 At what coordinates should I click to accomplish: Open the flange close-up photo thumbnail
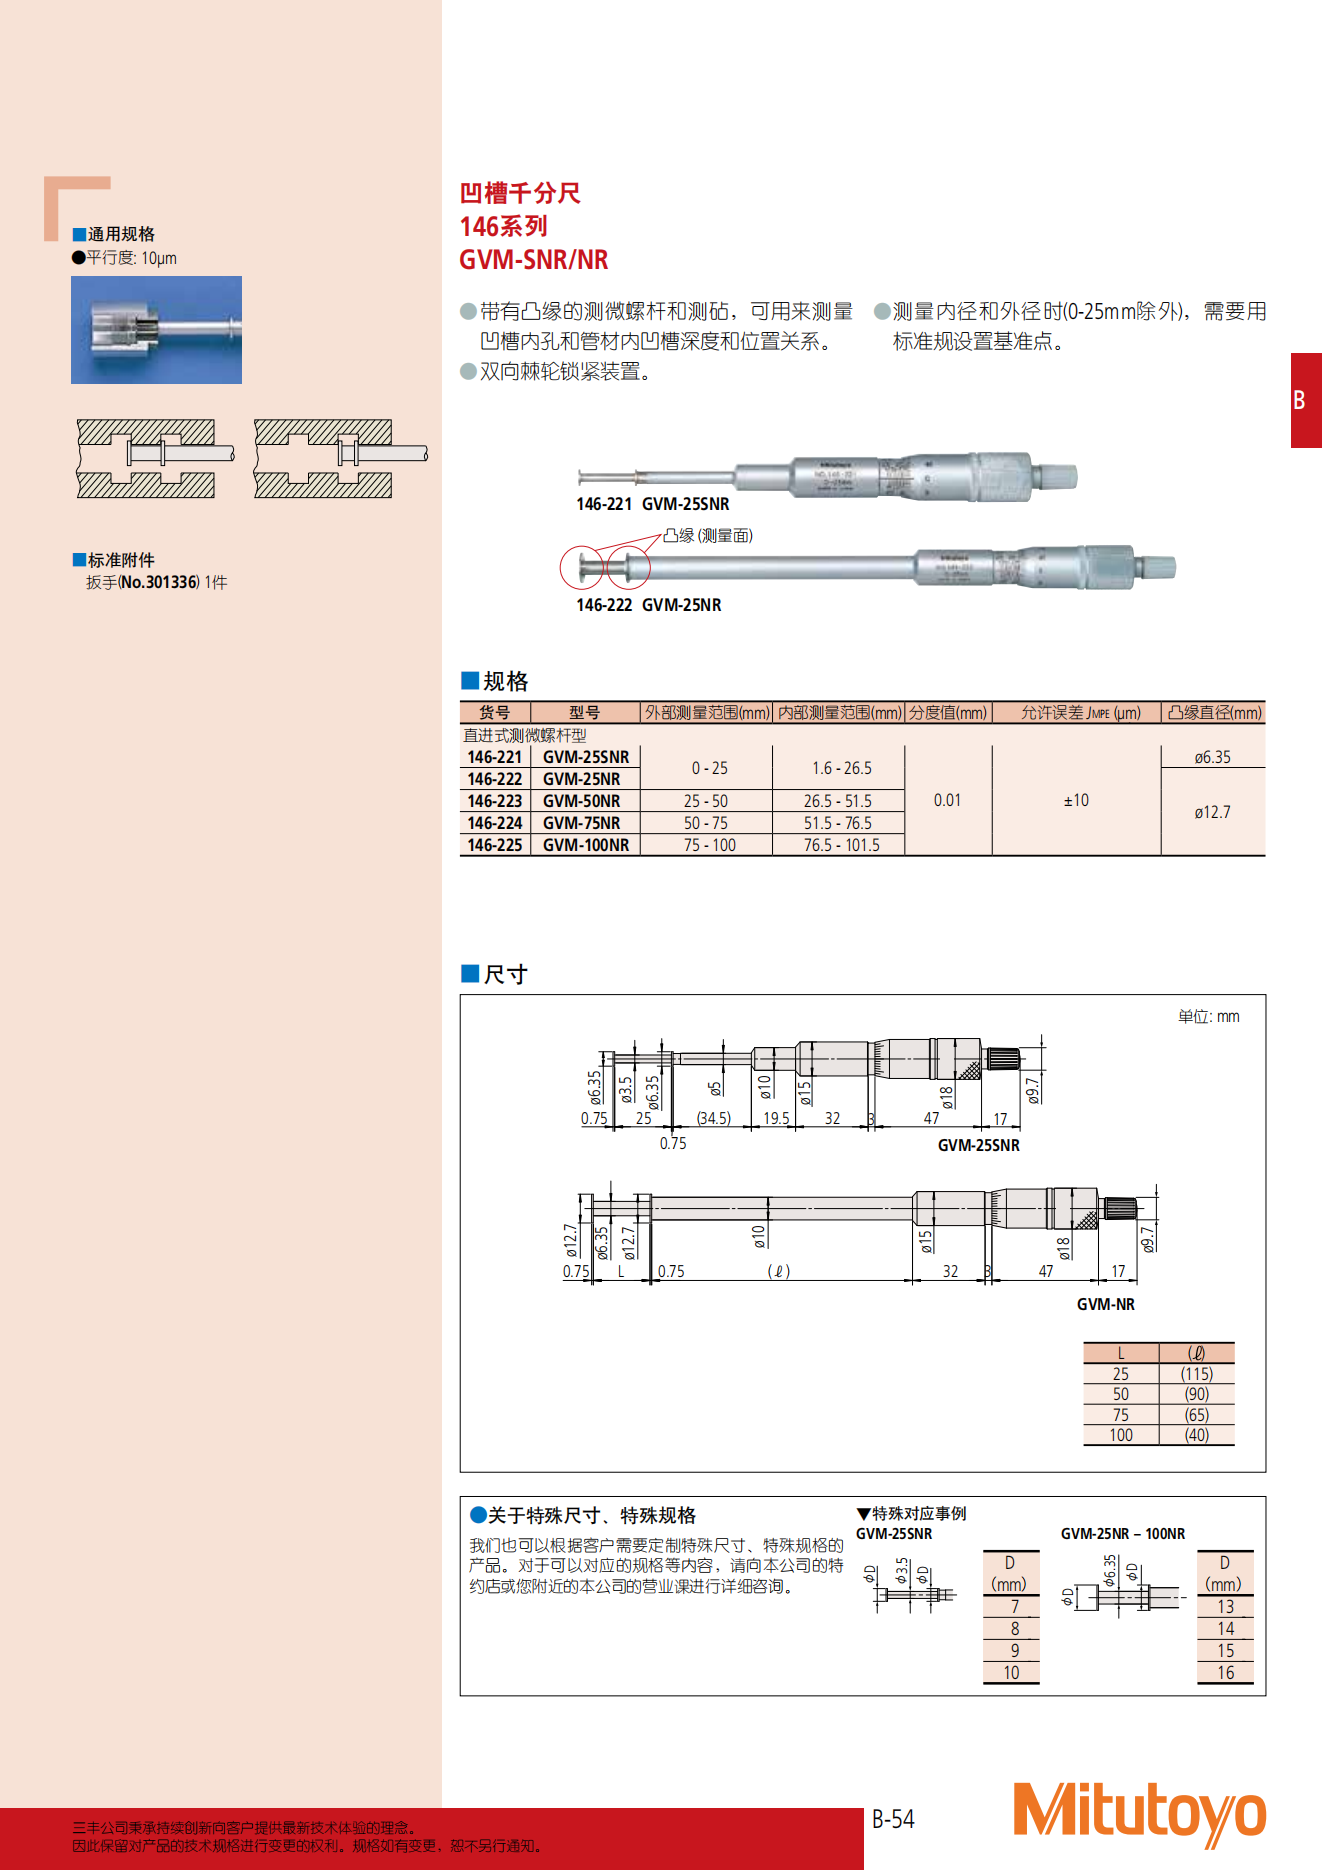[156, 330]
